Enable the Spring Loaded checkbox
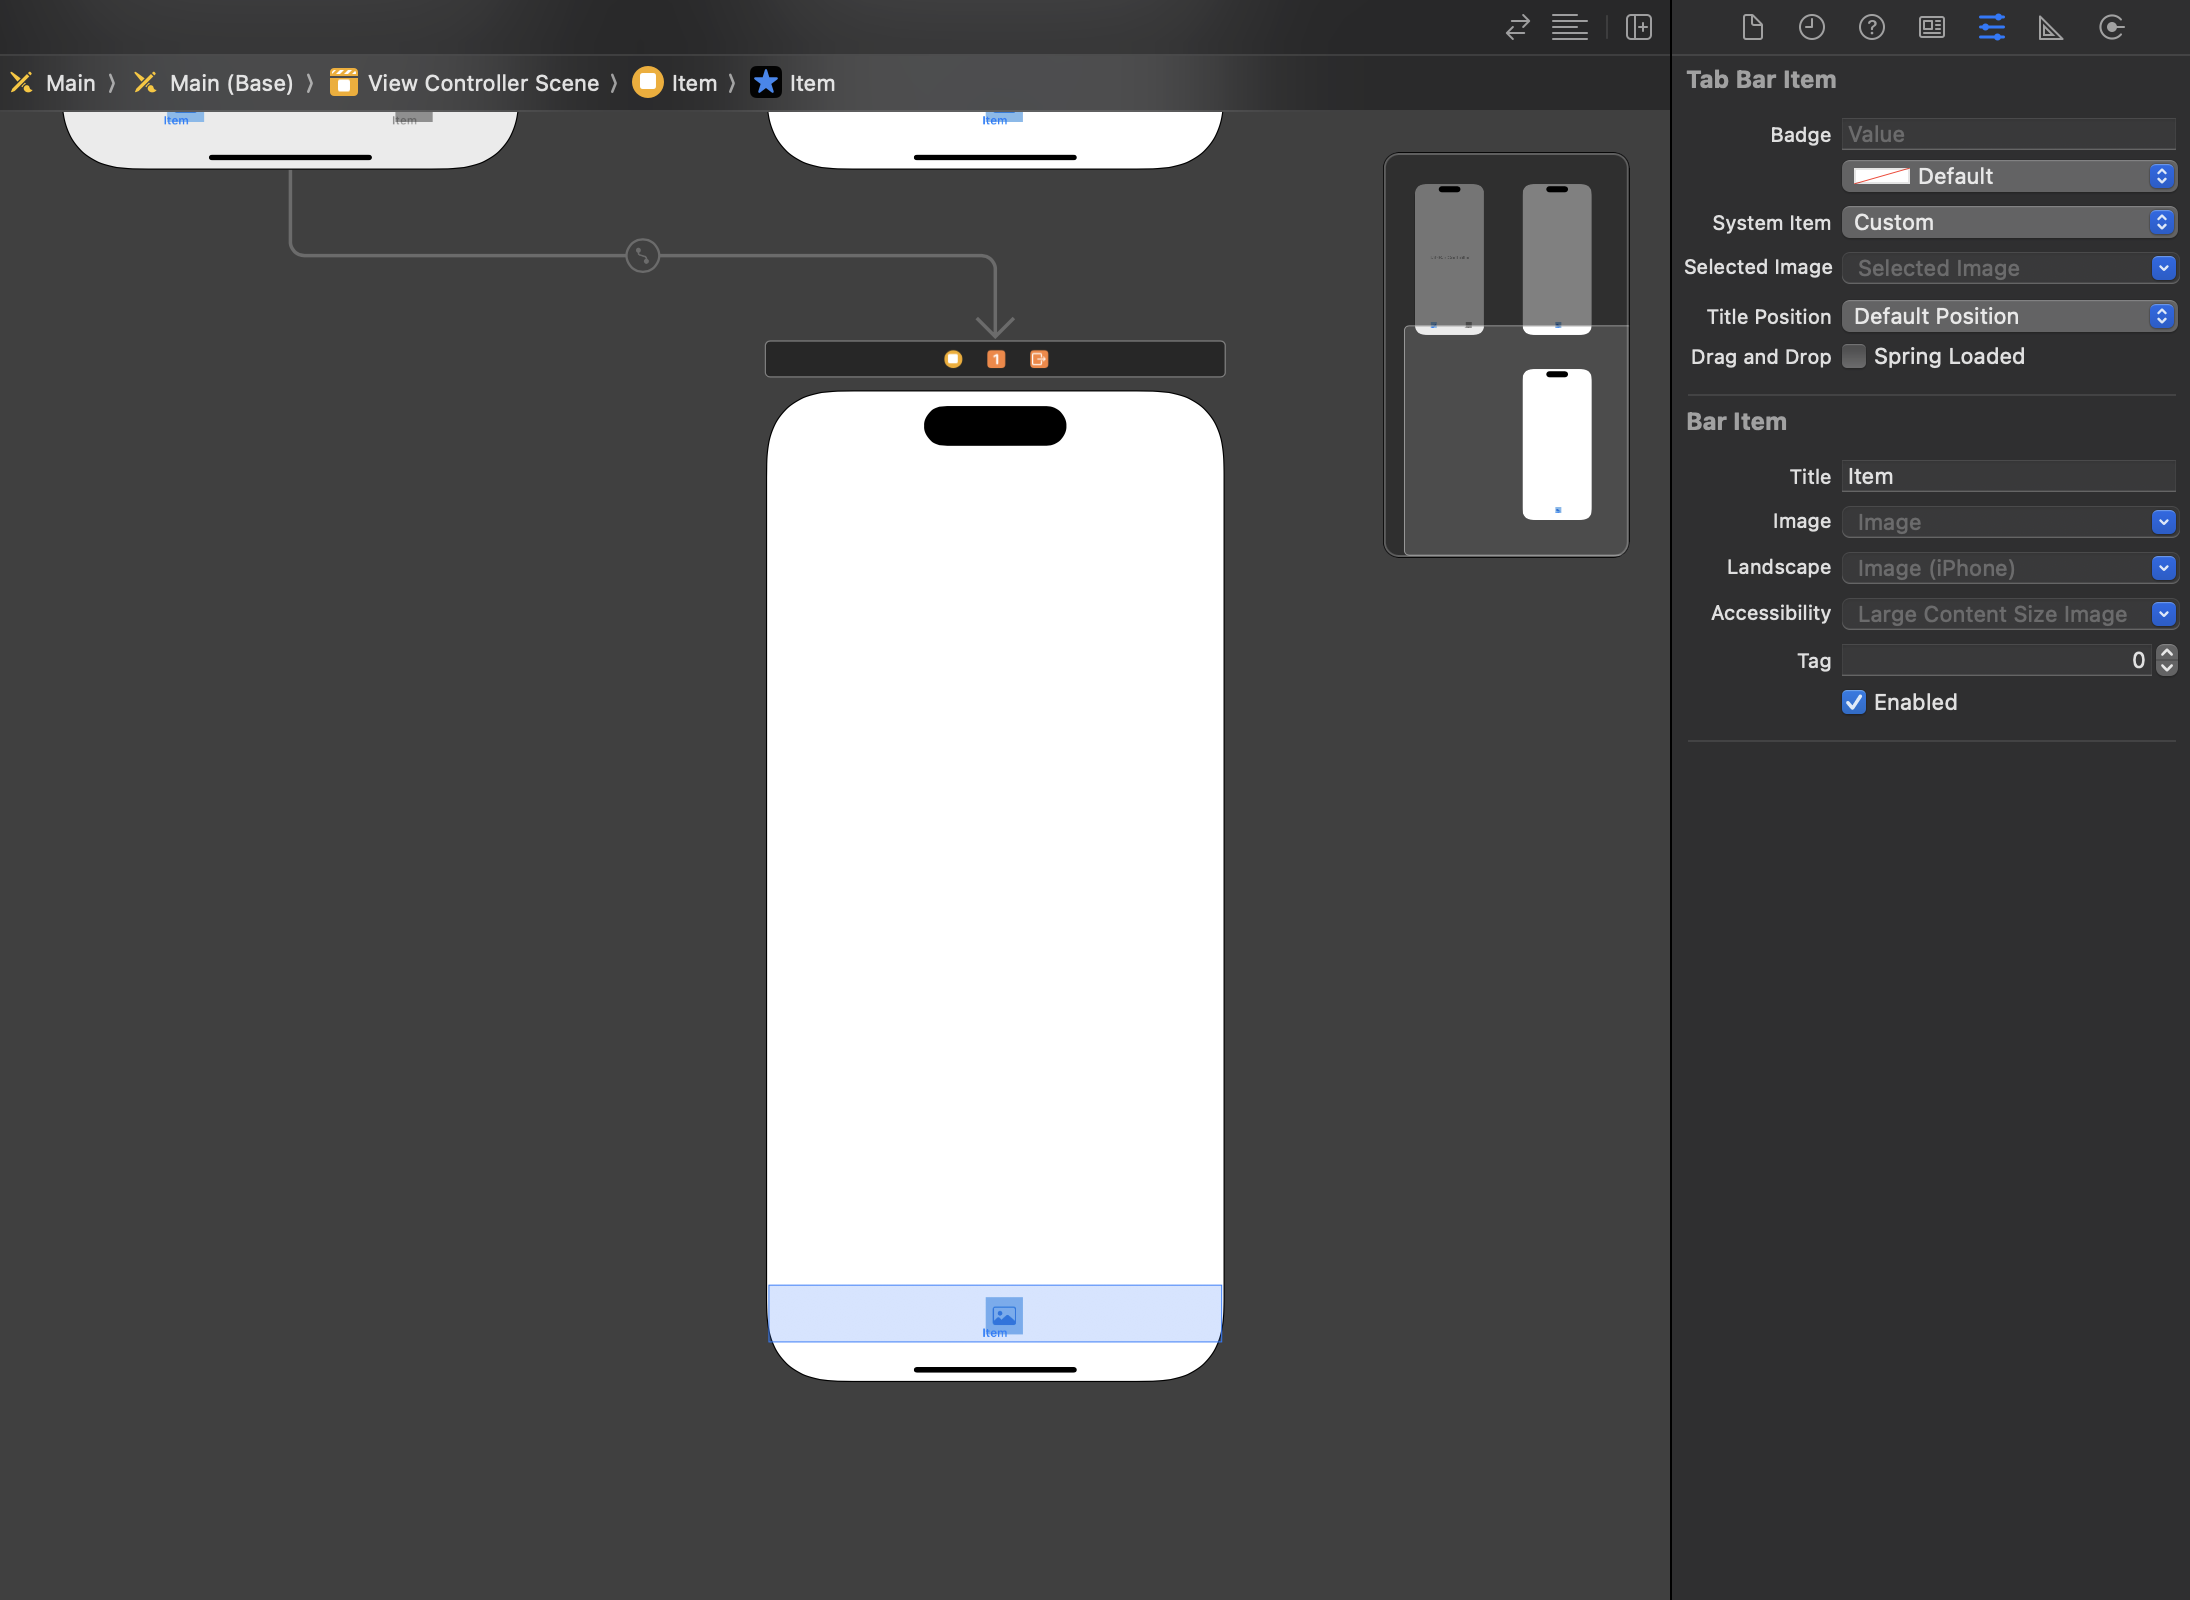Viewport: 2190px width, 1600px height. [x=1854, y=356]
